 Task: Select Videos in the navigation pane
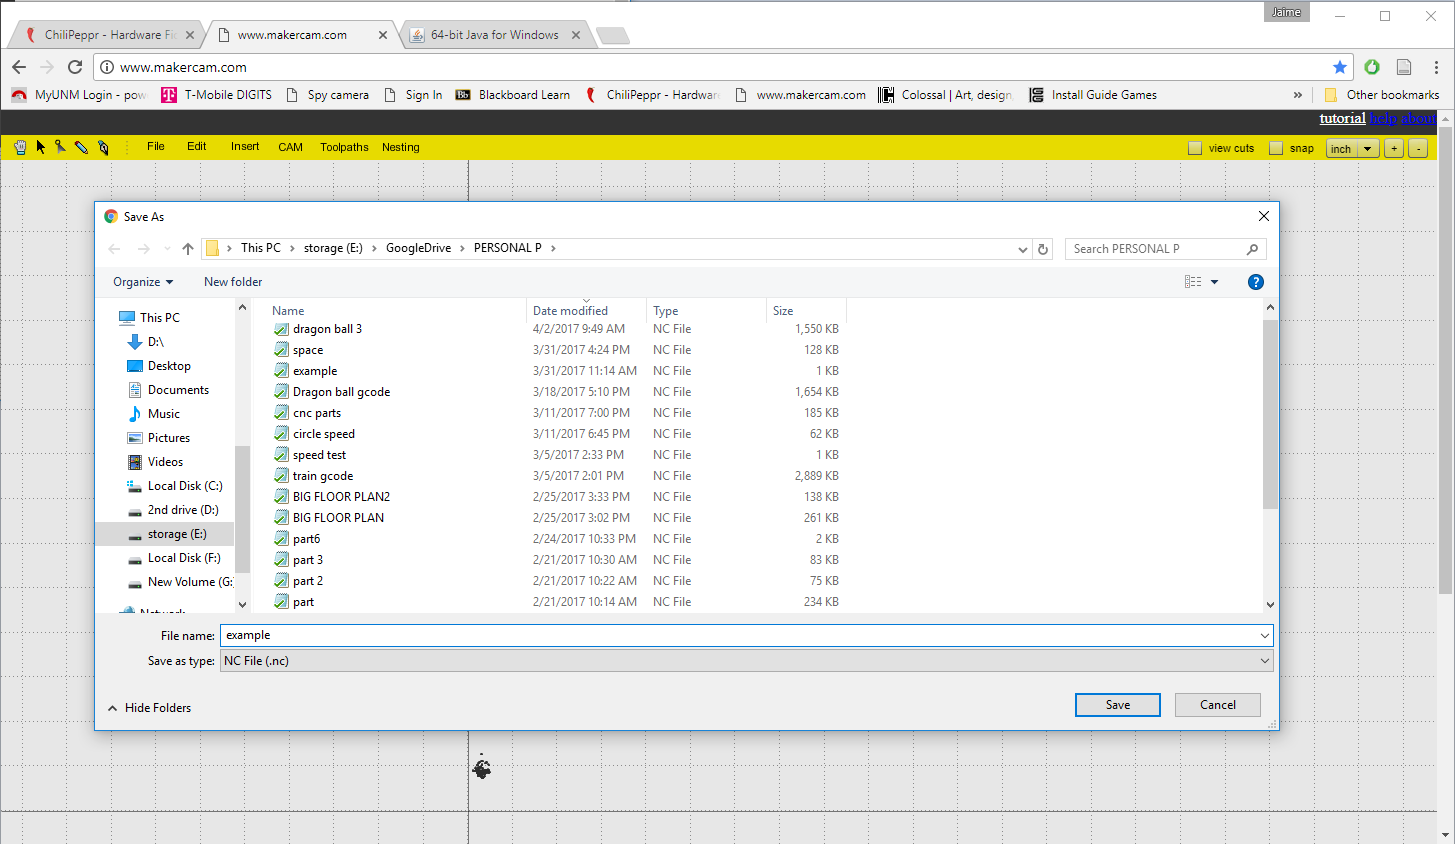[x=165, y=462]
